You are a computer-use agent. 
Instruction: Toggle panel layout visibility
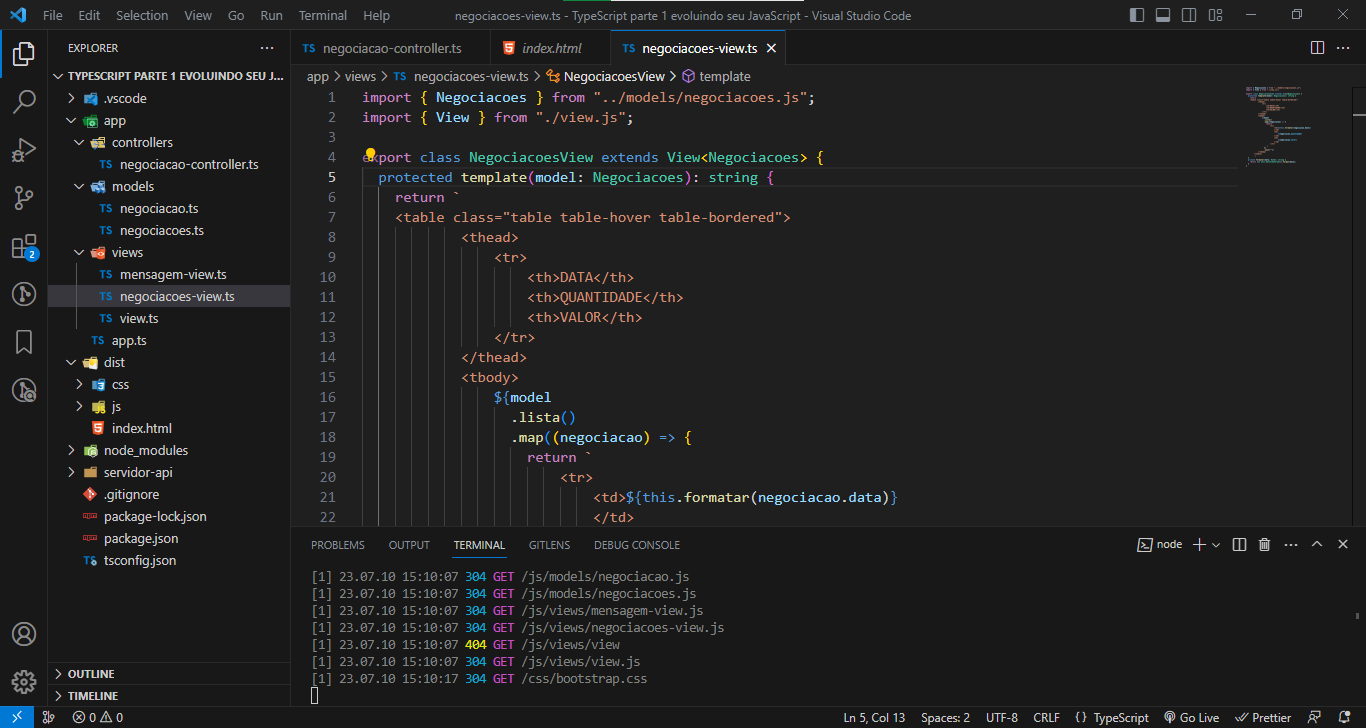tap(1163, 15)
